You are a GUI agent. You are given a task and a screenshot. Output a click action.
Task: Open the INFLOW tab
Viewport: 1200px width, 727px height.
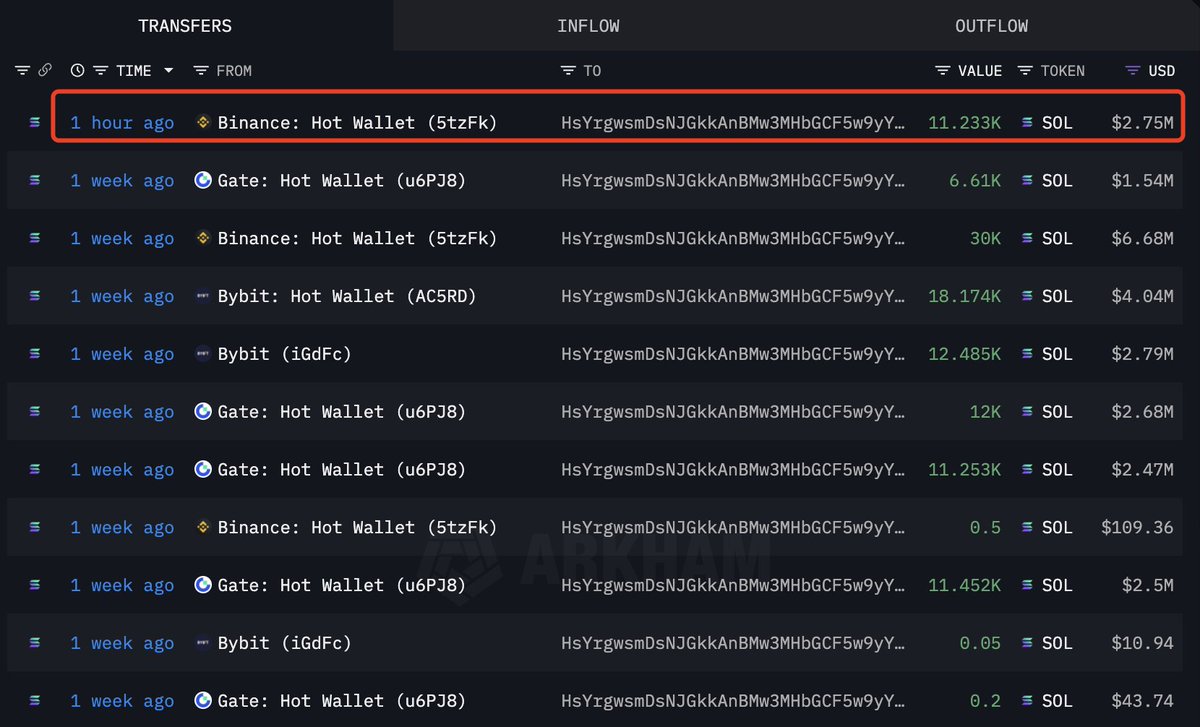(588, 26)
